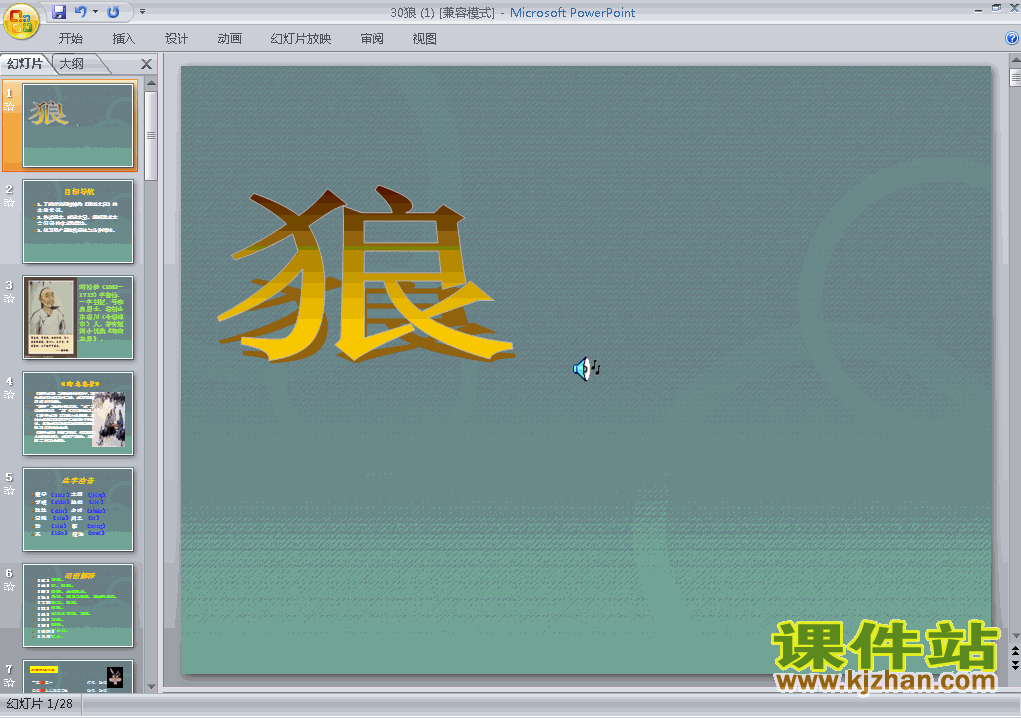Select slide 5 thumbnail 生字注音
Viewport: 1021px width, 718px height.
(x=78, y=509)
